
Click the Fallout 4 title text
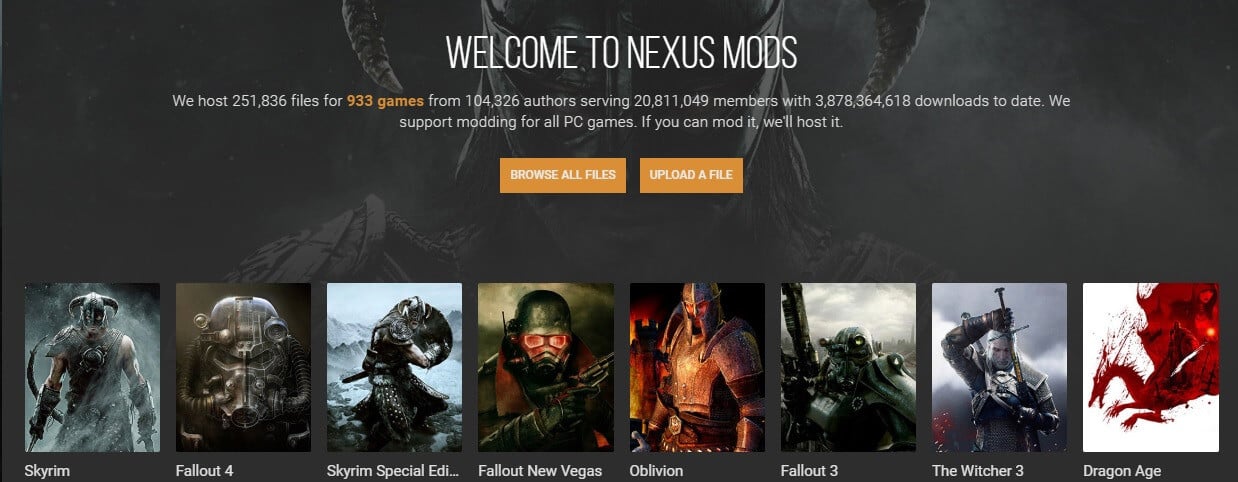coord(204,471)
